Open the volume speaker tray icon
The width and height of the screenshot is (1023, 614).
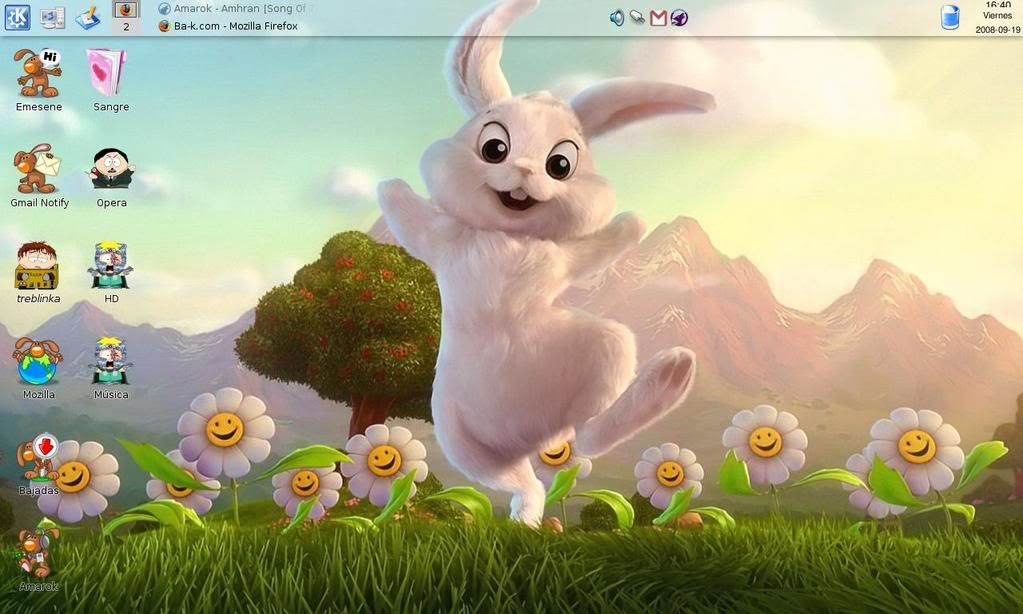[617, 18]
